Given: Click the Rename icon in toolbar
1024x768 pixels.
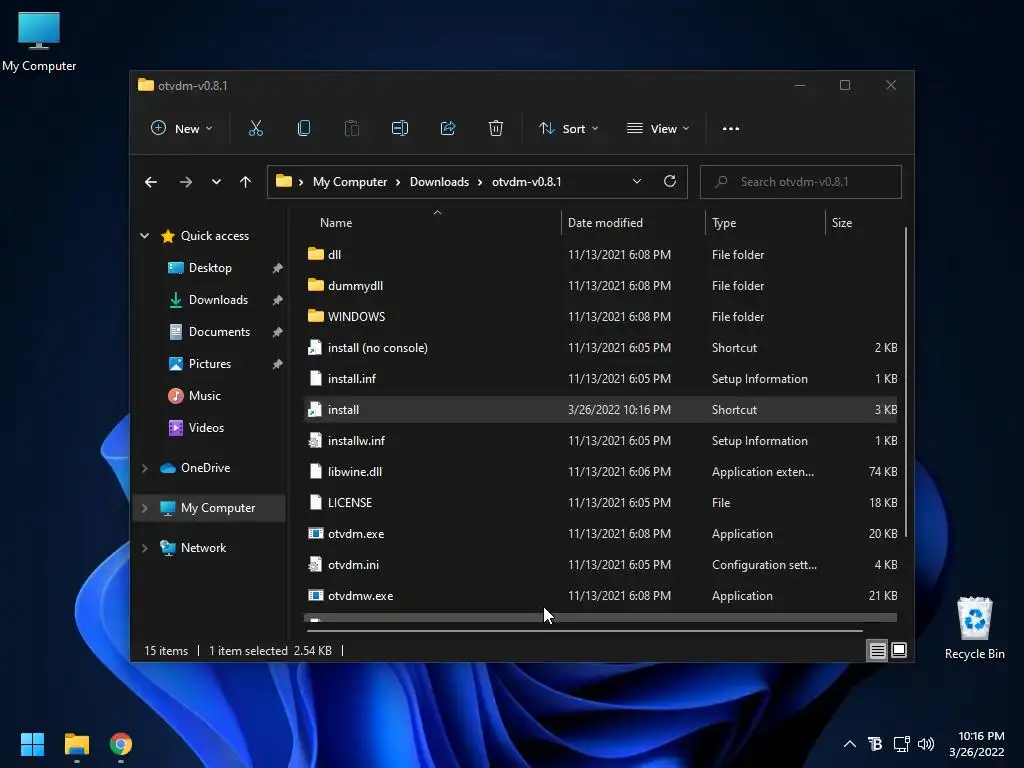Looking at the screenshot, I should (x=400, y=128).
